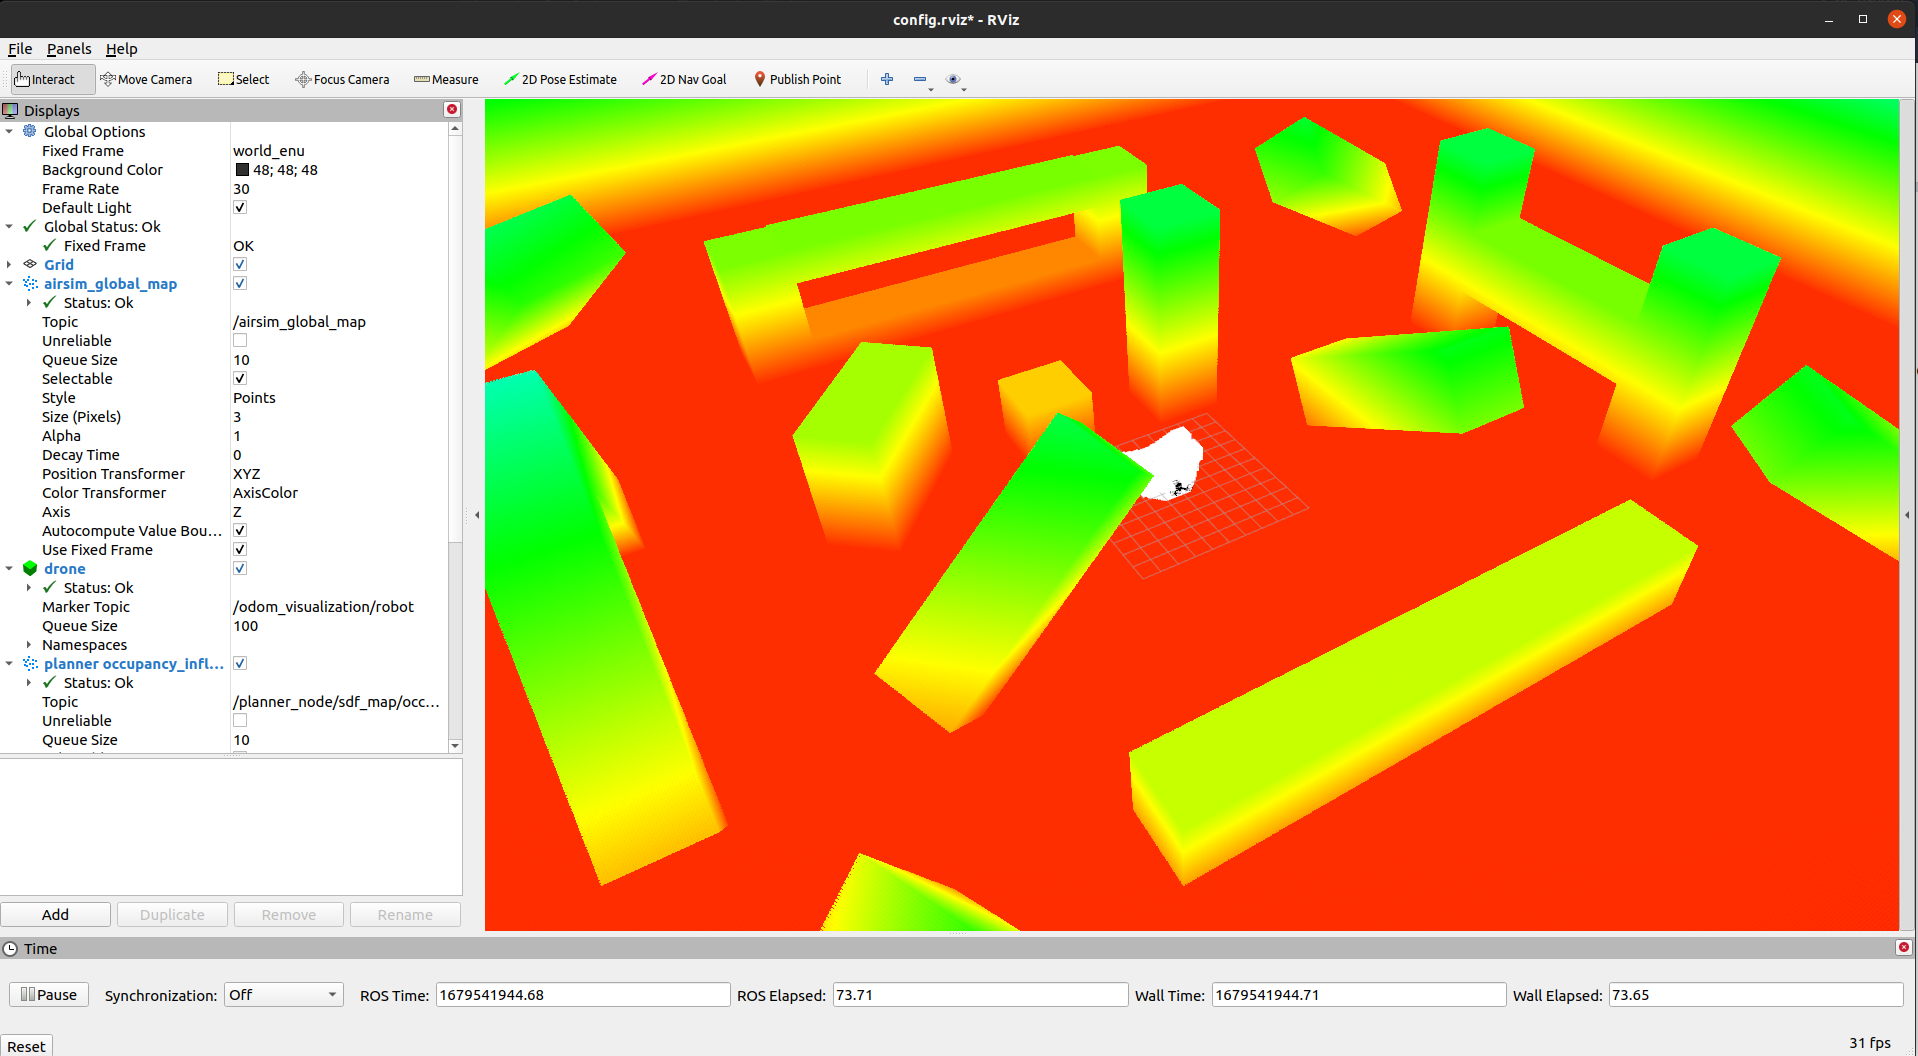Expand the Namespaces node under drone
Viewport: 1918px width, 1056px height.
(x=29, y=644)
